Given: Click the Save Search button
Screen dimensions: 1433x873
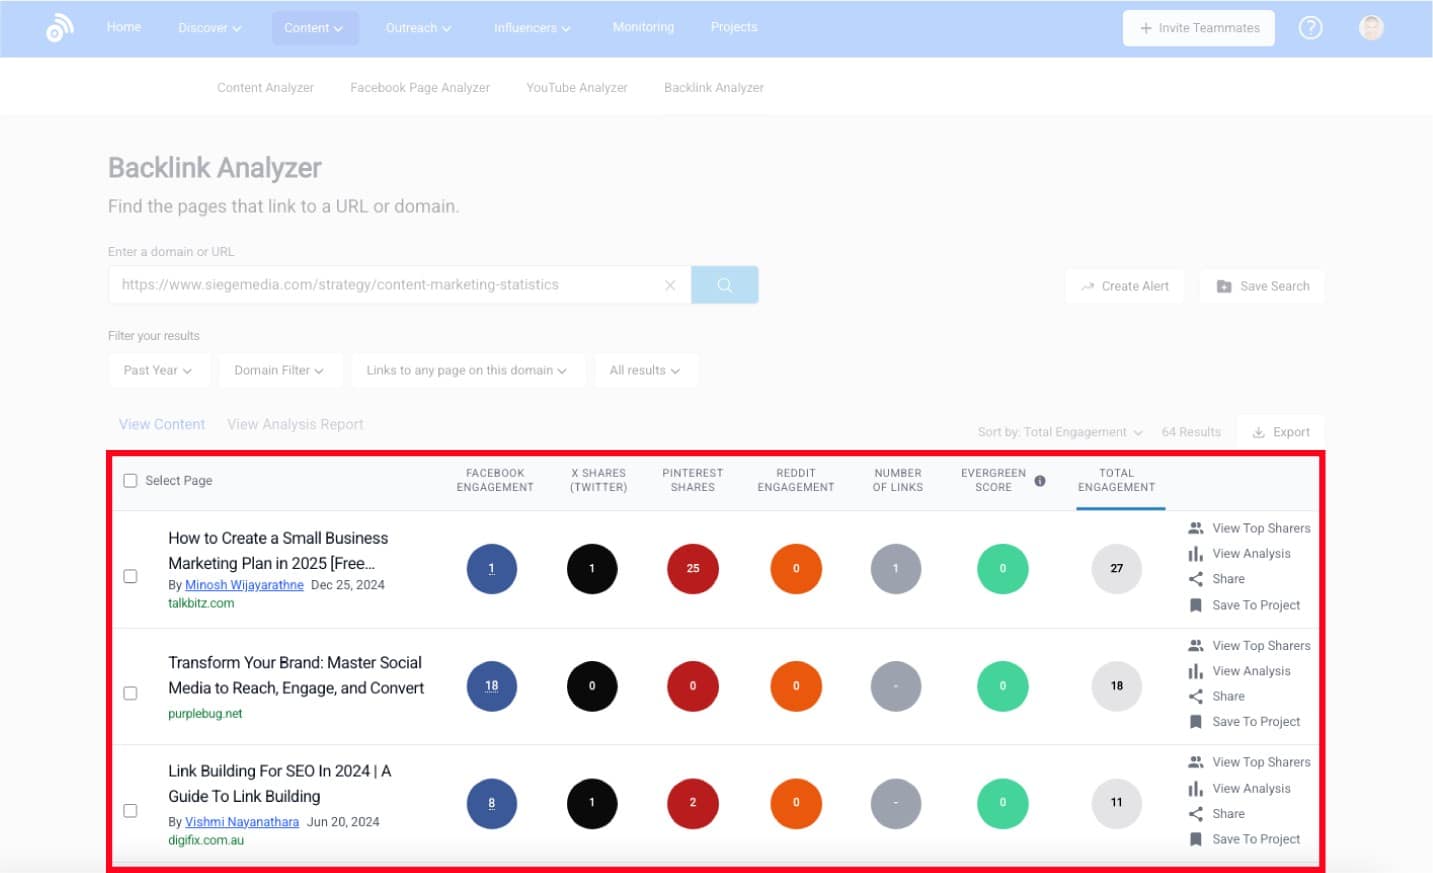Looking at the screenshot, I should pos(1262,286).
